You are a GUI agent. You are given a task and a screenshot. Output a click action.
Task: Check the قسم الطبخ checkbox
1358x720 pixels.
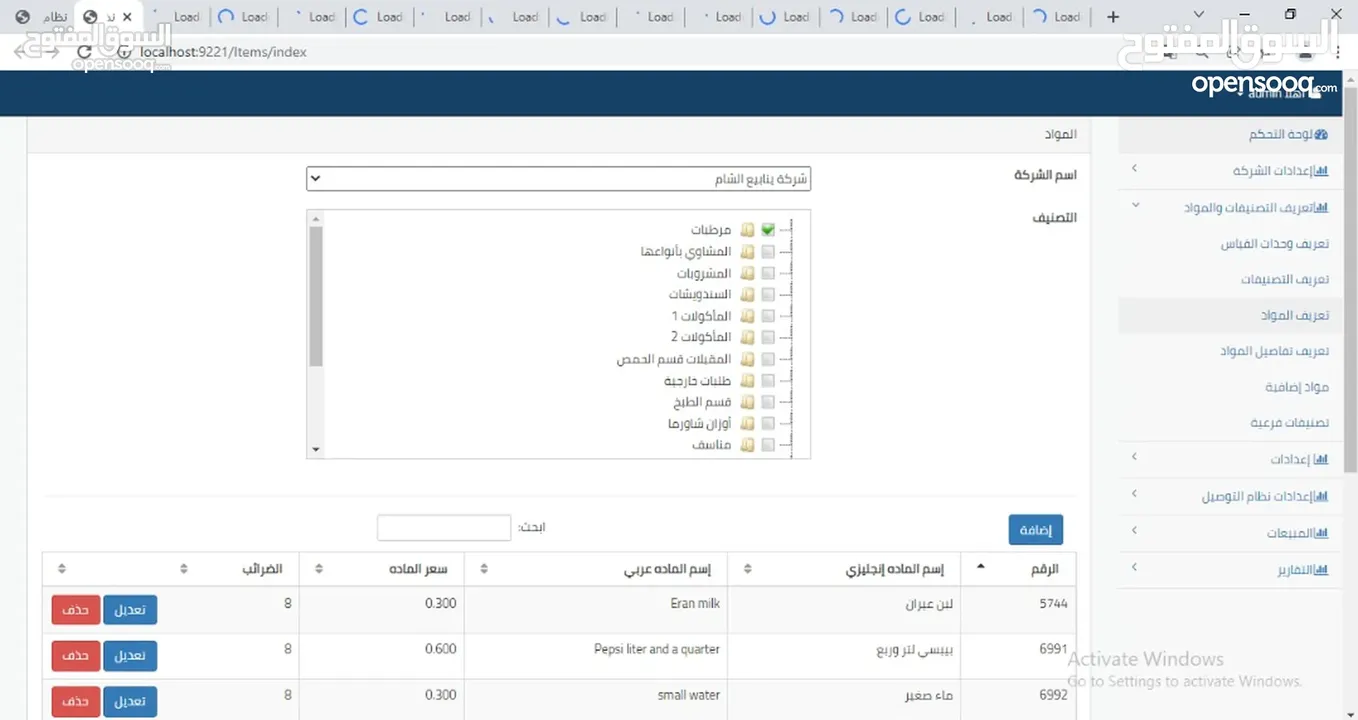pyautogui.click(x=768, y=402)
